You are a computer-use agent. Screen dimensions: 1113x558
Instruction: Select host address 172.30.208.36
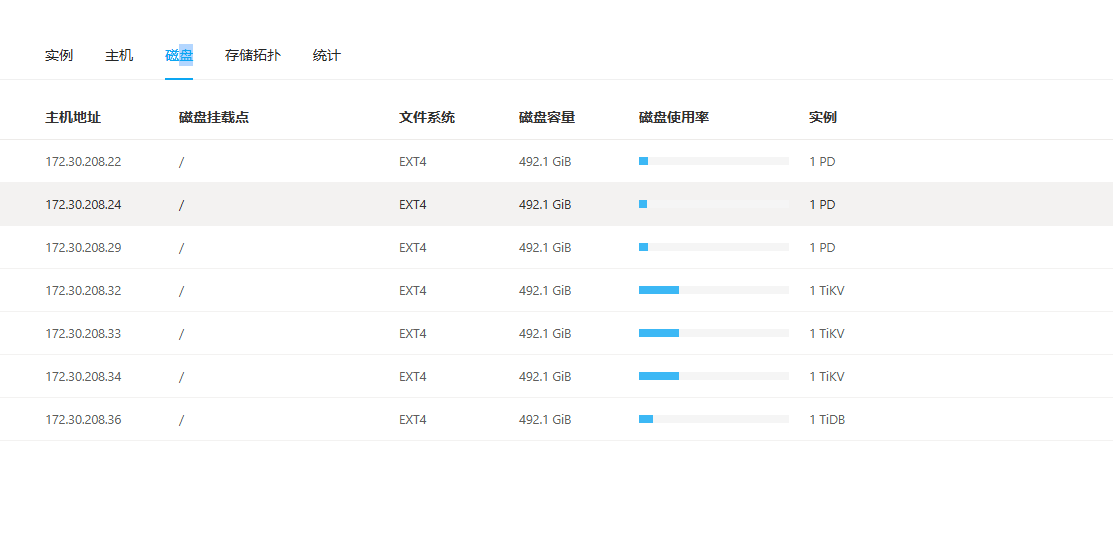(83, 420)
